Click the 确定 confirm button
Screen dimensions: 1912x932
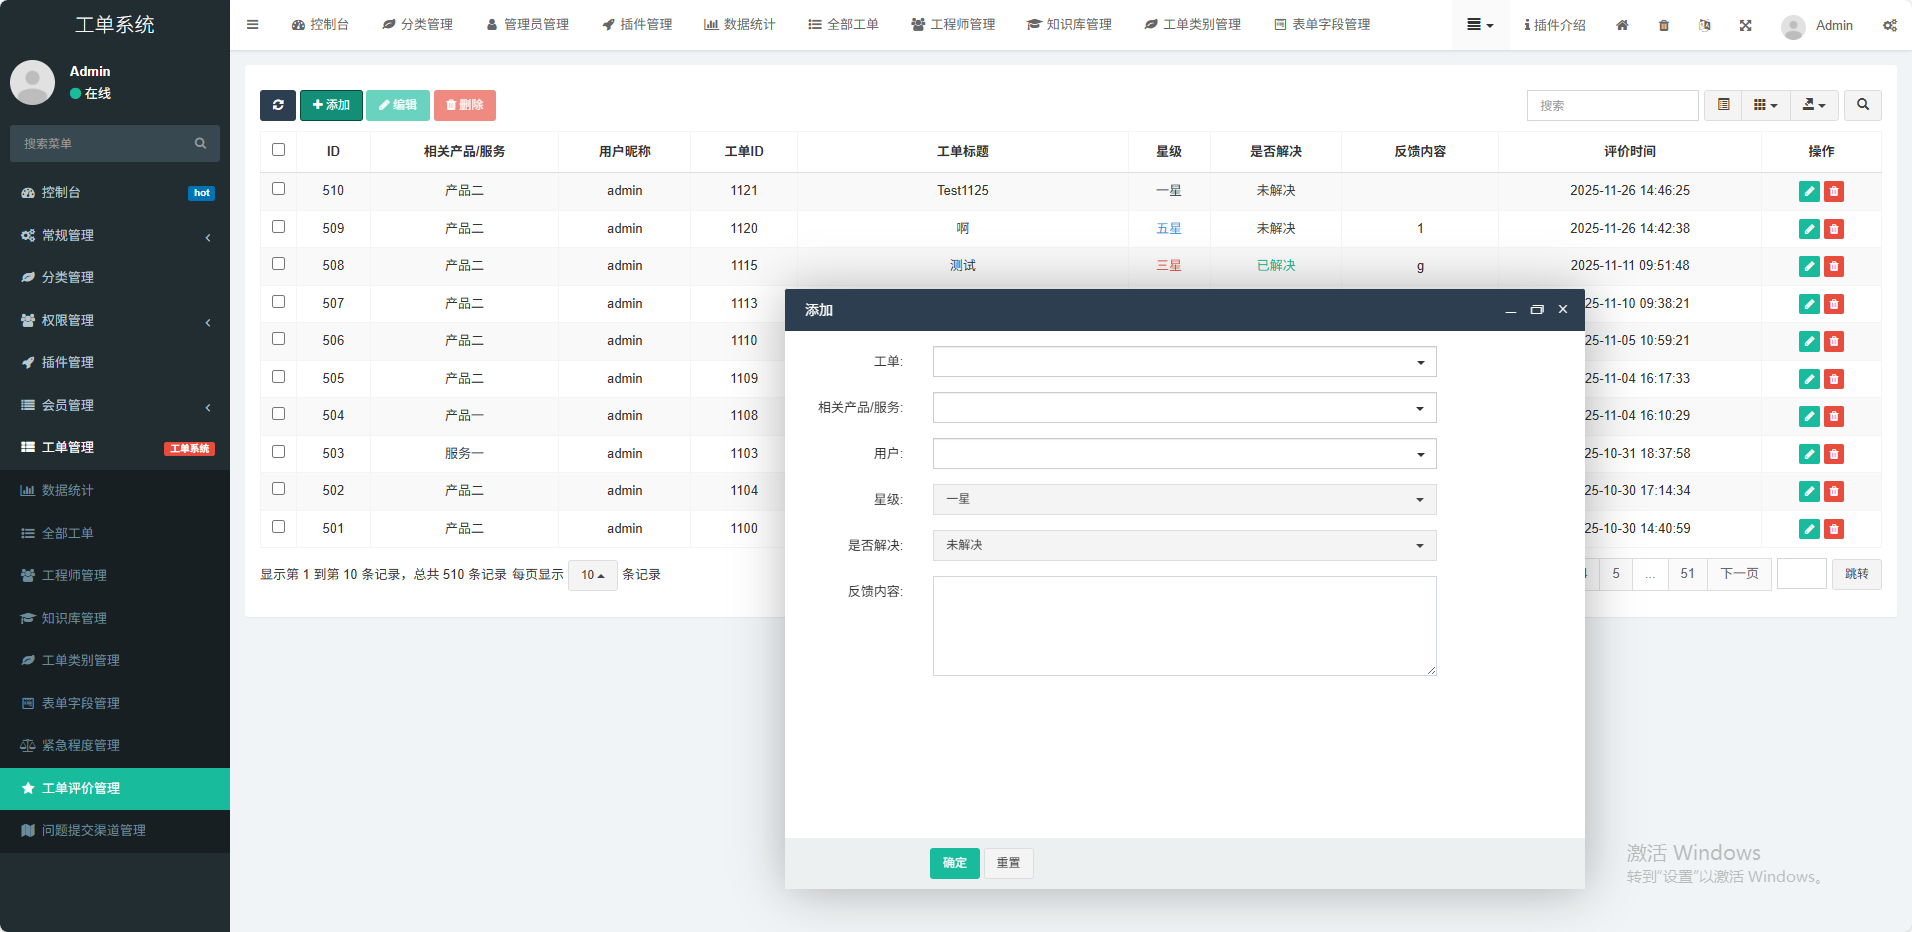tap(954, 863)
